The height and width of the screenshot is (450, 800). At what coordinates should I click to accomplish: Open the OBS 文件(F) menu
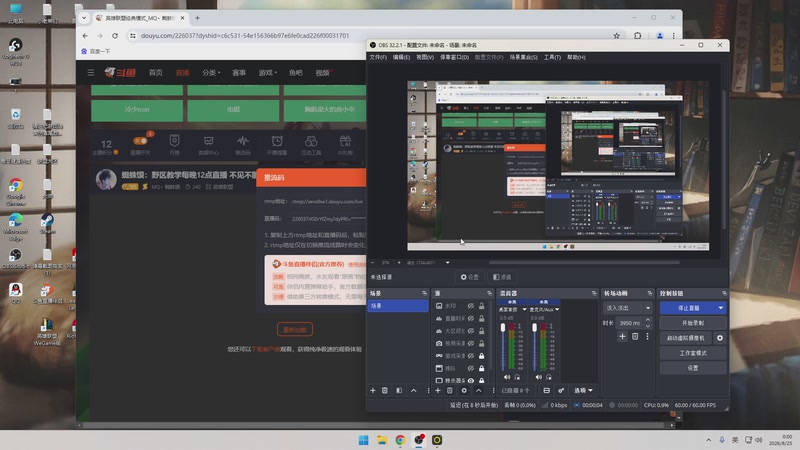pos(378,57)
